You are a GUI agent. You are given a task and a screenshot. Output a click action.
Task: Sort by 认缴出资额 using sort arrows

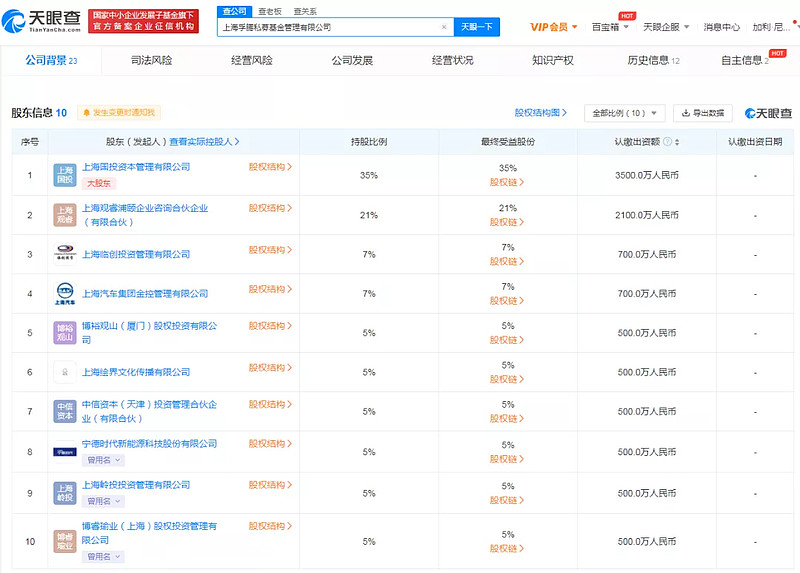pos(677,142)
